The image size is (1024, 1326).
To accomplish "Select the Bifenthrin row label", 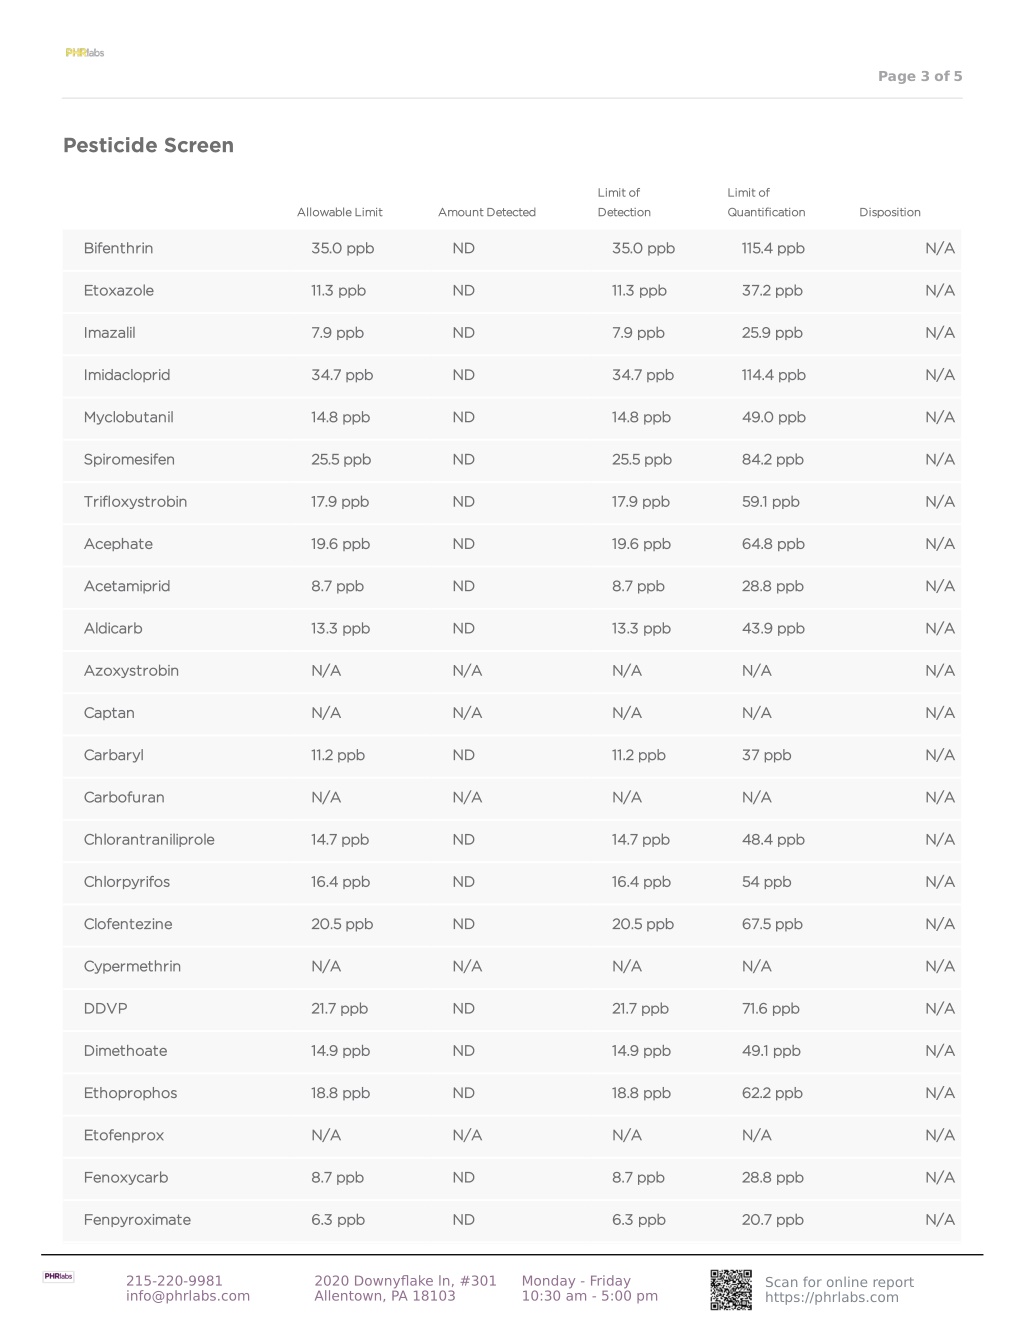I will [119, 248].
